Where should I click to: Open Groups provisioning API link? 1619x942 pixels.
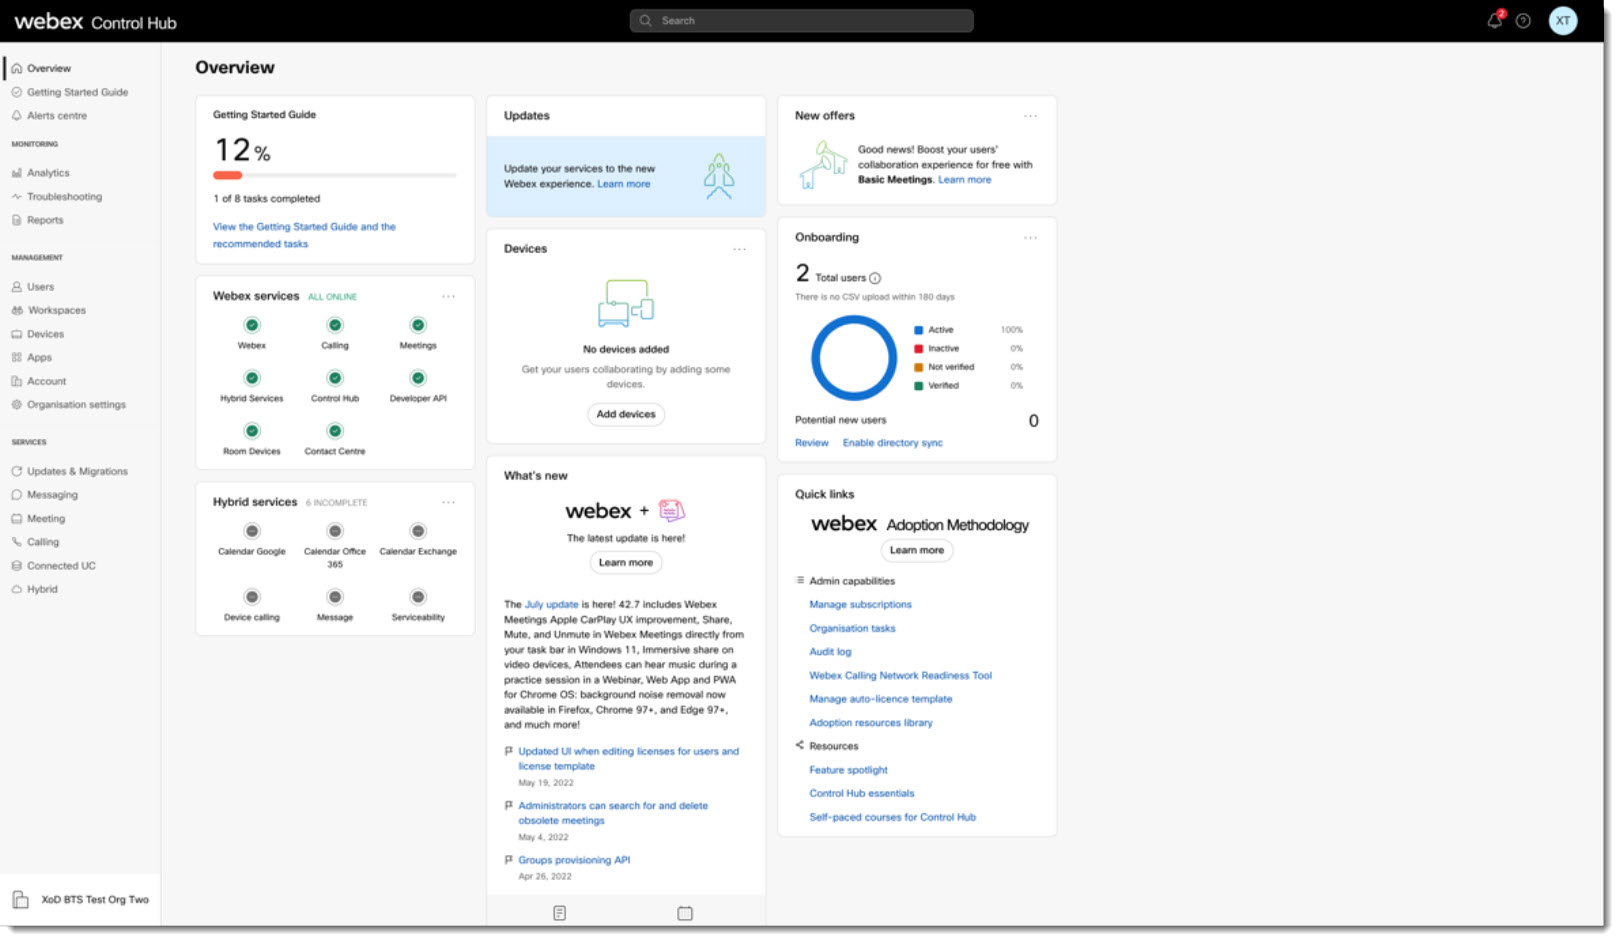coord(574,860)
